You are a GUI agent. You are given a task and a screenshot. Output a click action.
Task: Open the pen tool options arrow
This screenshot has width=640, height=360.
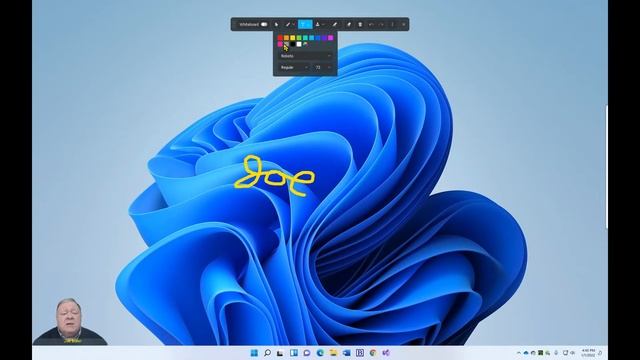[x=293, y=24]
